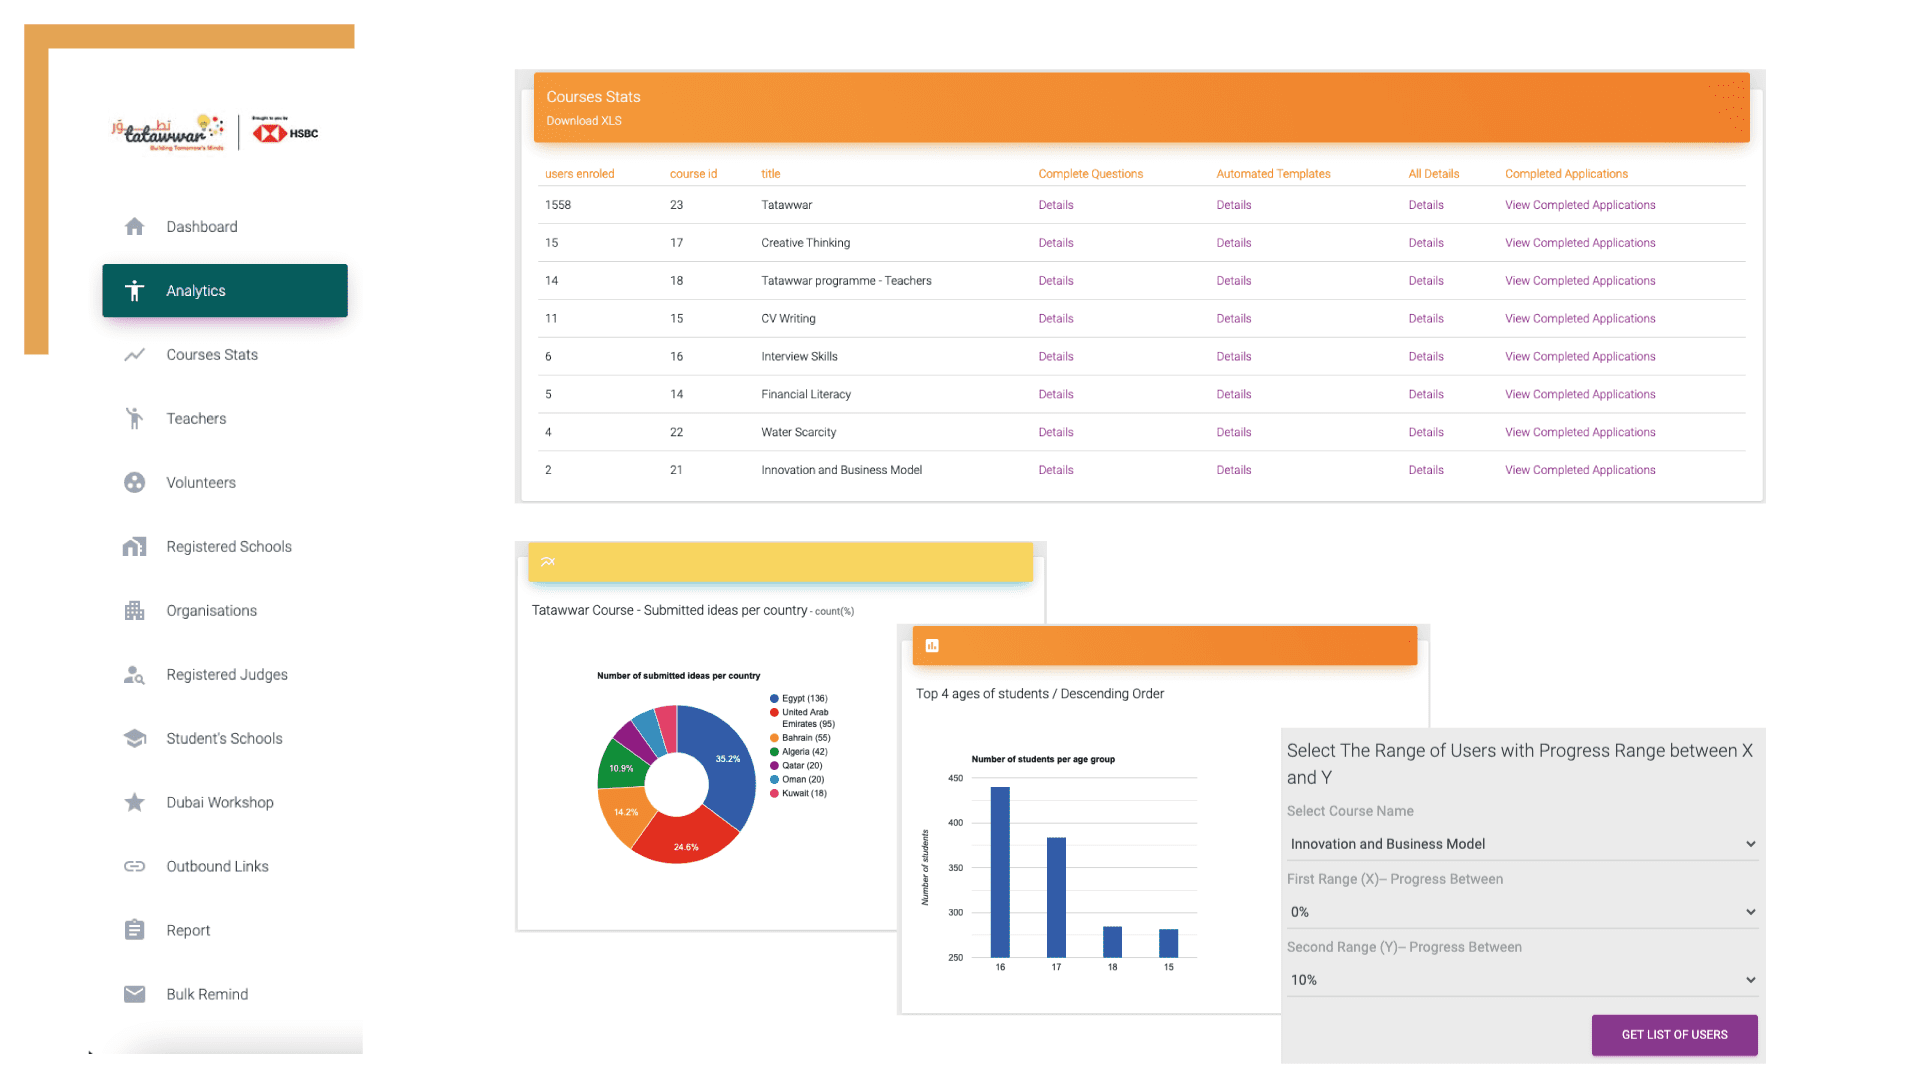Click the Outbound Links chain icon
This screenshot has width=1920, height=1080.
pos(134,867)
